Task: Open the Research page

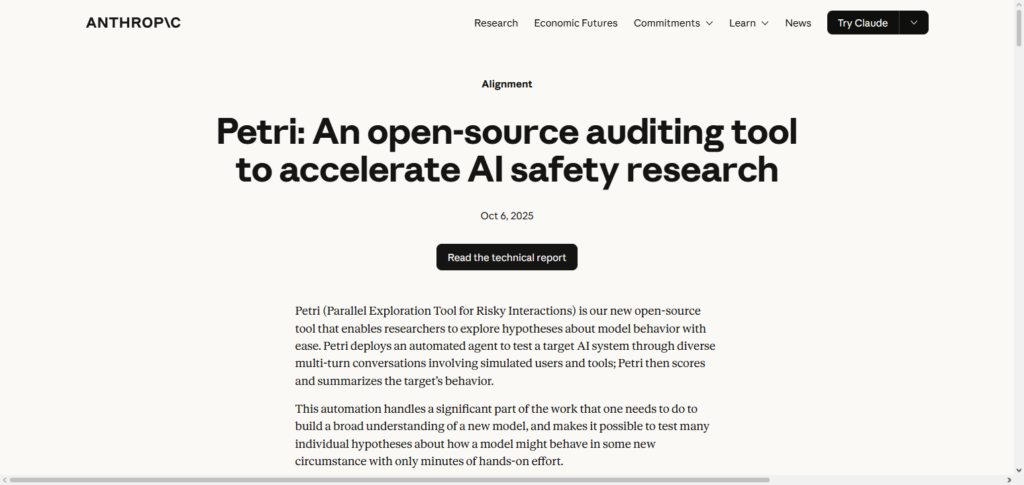Action: point(496,23)
